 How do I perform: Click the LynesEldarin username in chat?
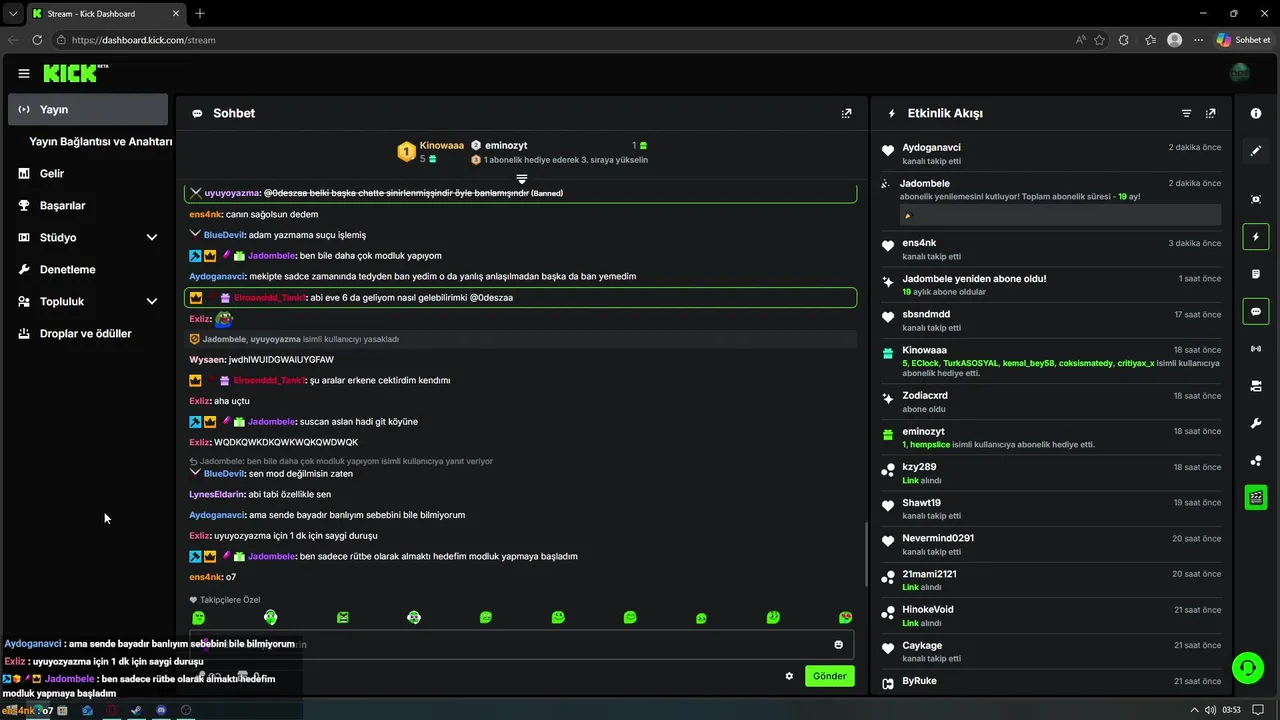coord(217,494)
